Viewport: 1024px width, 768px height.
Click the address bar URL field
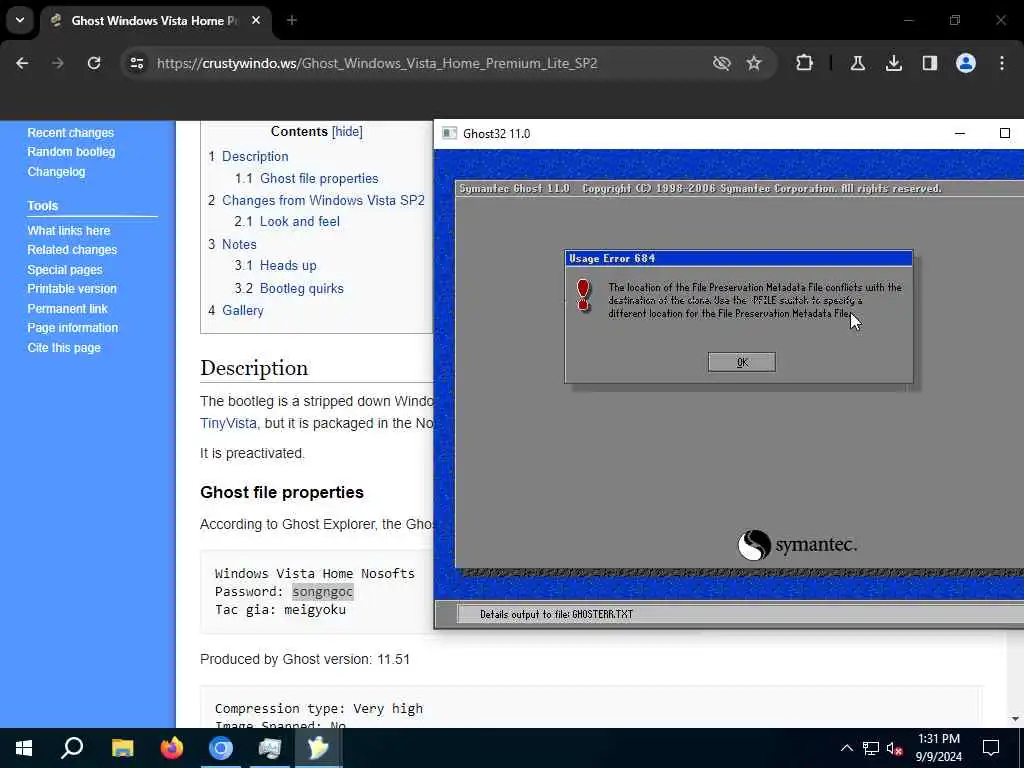(377, 63)
